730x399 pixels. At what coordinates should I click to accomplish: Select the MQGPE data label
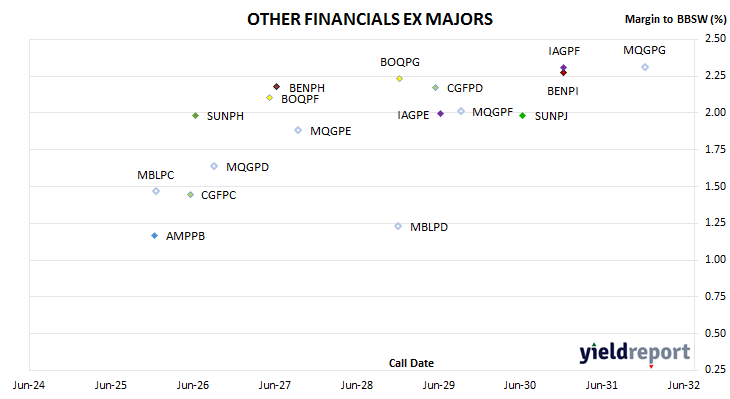coord(331,131)
